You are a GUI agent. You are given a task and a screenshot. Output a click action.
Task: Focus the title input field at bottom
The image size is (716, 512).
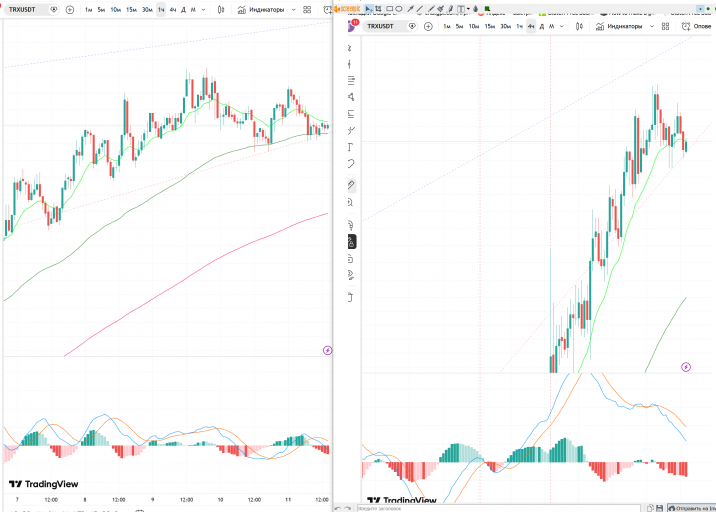click(x=499, y=508)
